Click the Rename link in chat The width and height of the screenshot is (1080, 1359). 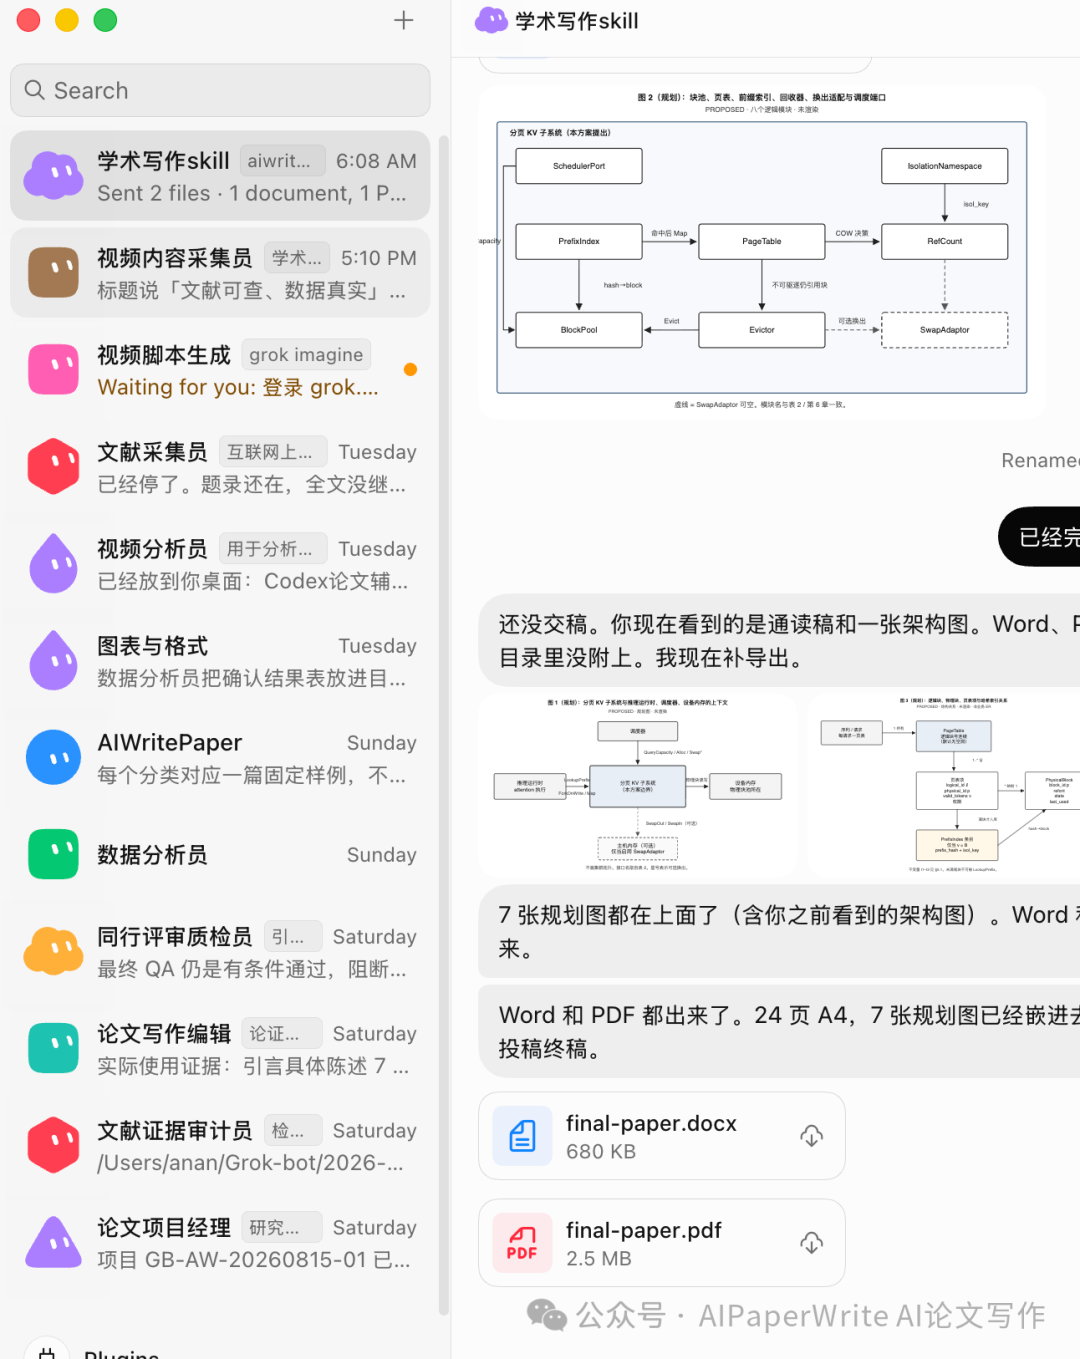(1040, 460)
